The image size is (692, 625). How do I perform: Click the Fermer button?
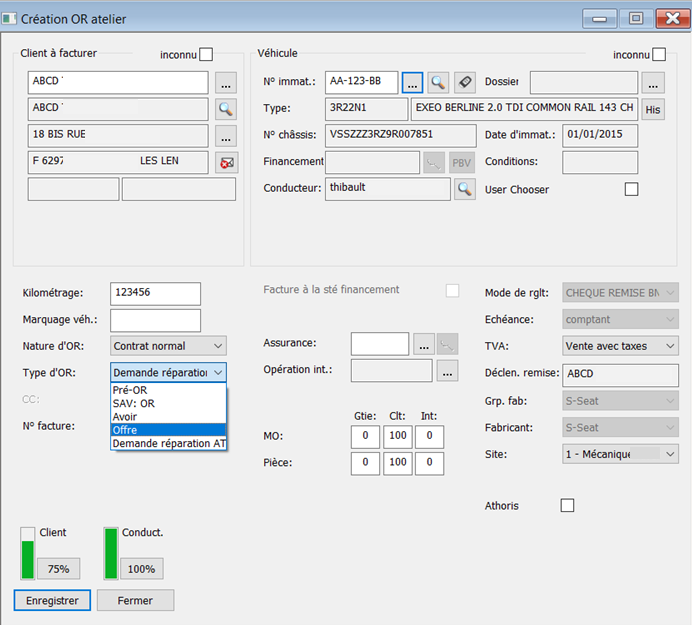click(x=135, y=600)
